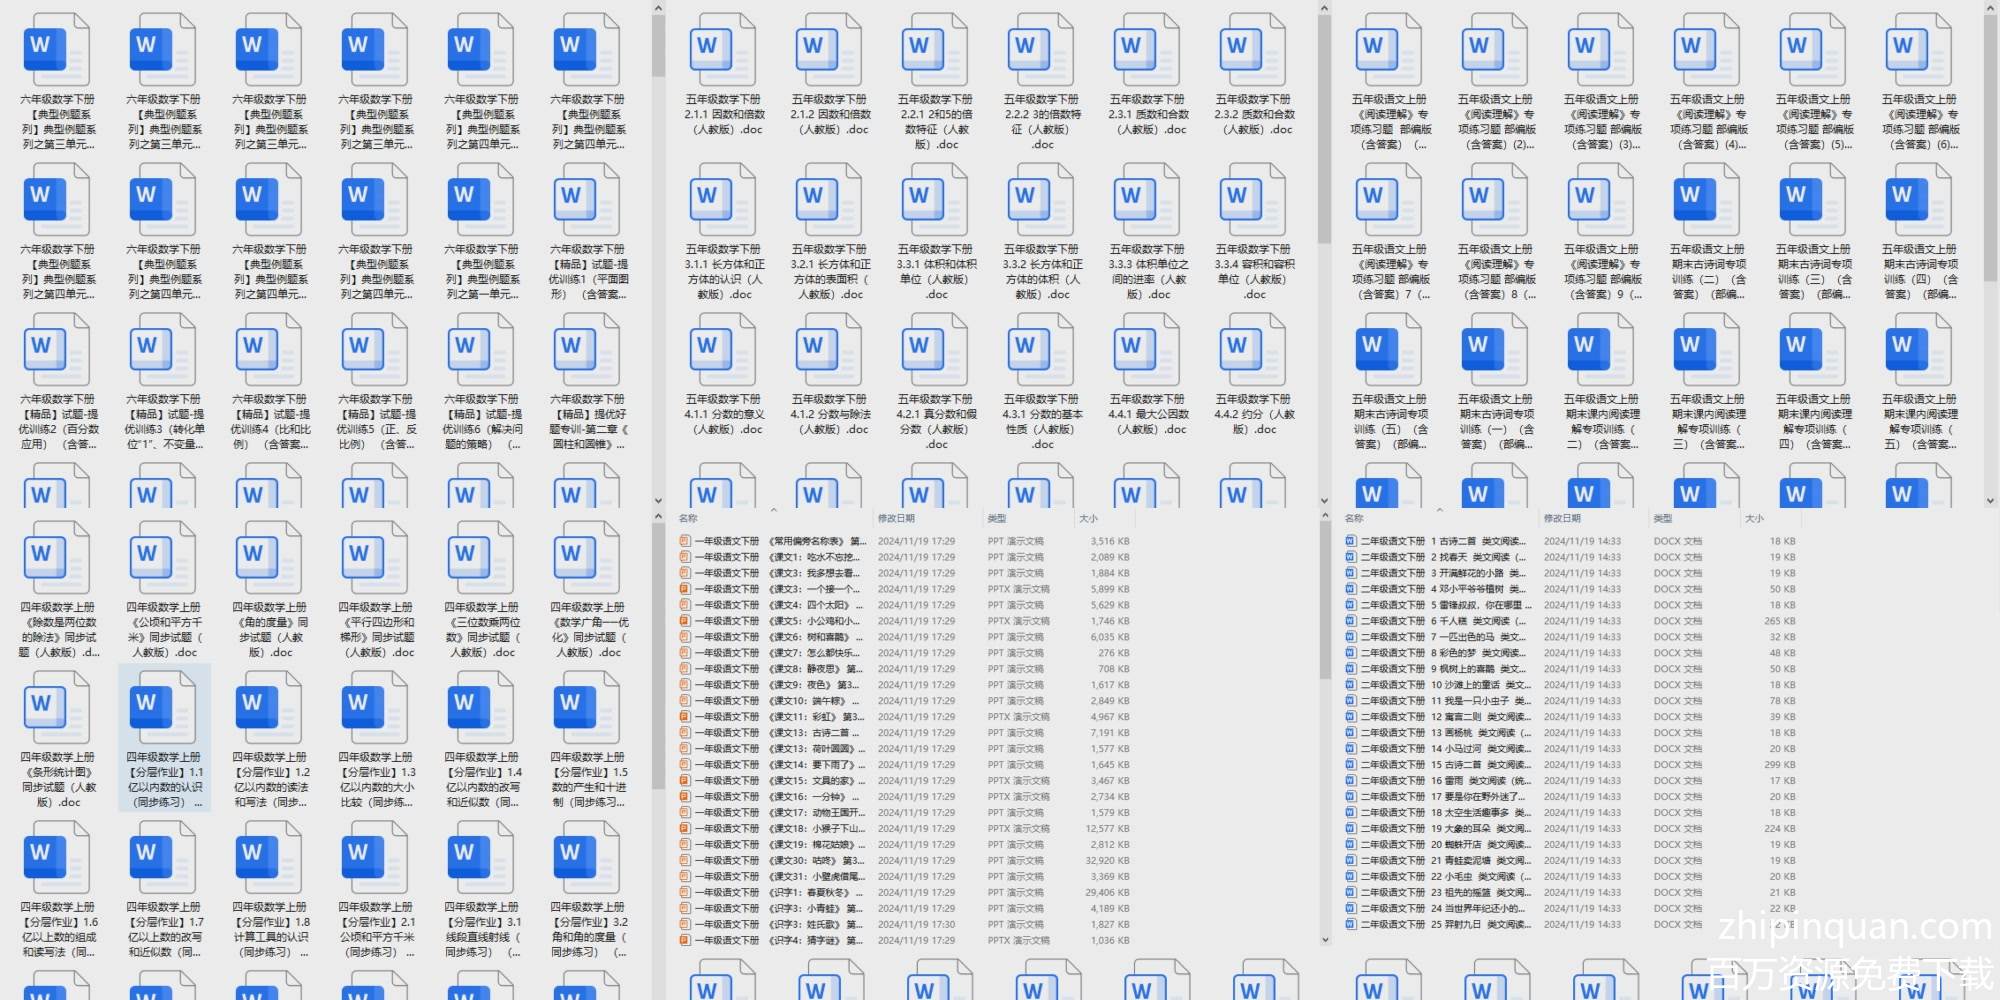This screenshot has width=2000, height=1000.
Task: Select 6 千人糕 类文阅读 file name
Action: click(1445, 621)
